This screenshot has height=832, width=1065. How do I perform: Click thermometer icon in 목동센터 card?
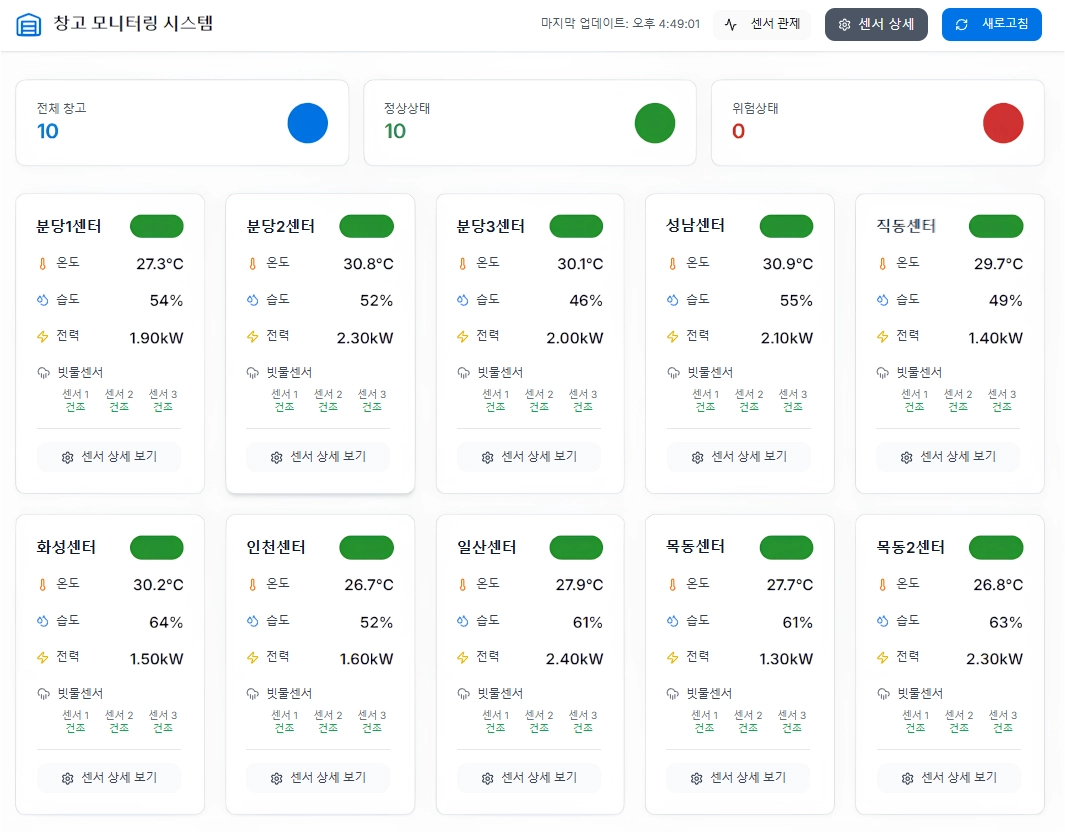tap(672, 585)
